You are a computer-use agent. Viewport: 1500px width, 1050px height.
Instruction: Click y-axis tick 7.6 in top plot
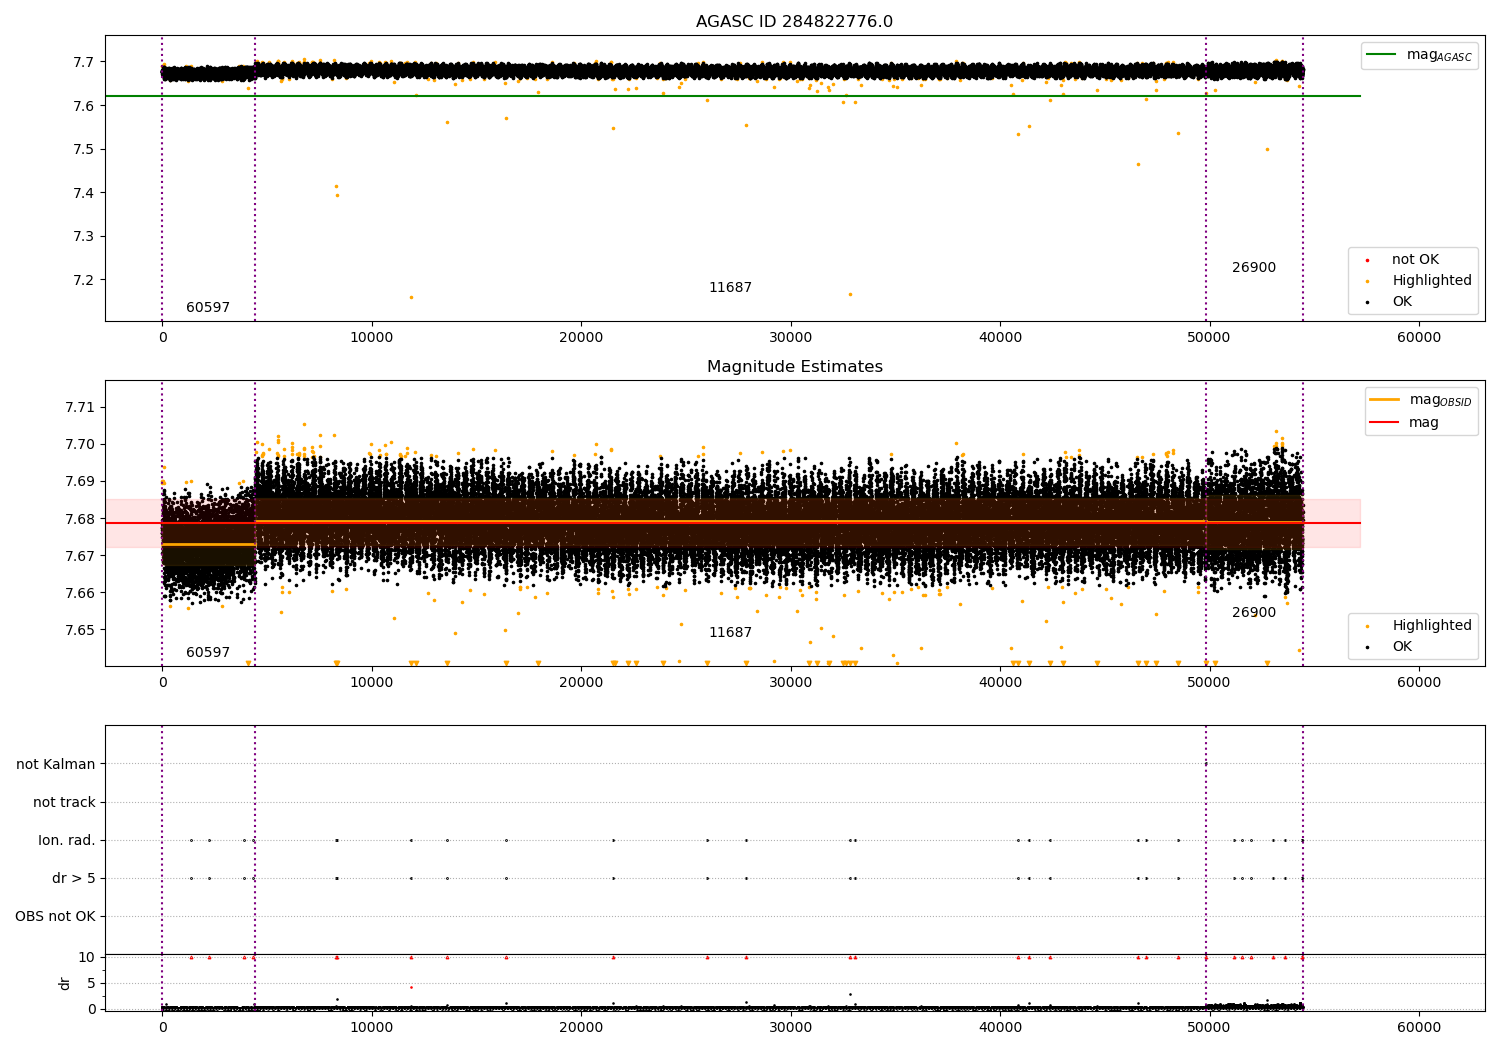(84, 106)
